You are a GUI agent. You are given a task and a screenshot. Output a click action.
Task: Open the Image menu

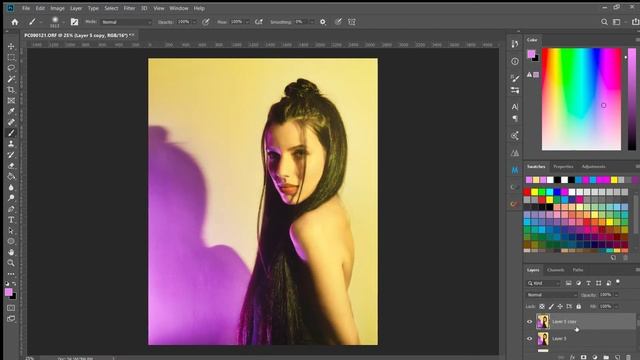pos(57,8)
